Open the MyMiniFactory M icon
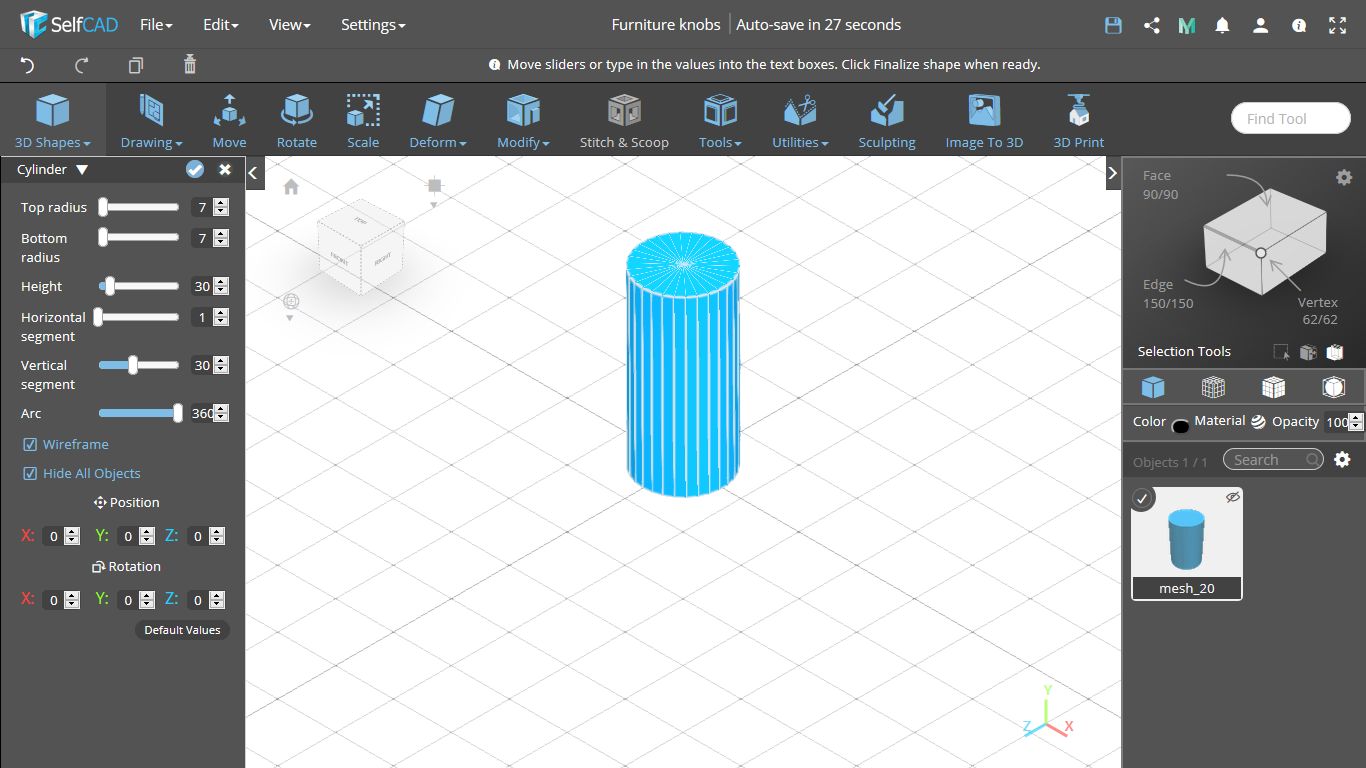Viewport: 1366px width, 768px height. [1187, 26]
